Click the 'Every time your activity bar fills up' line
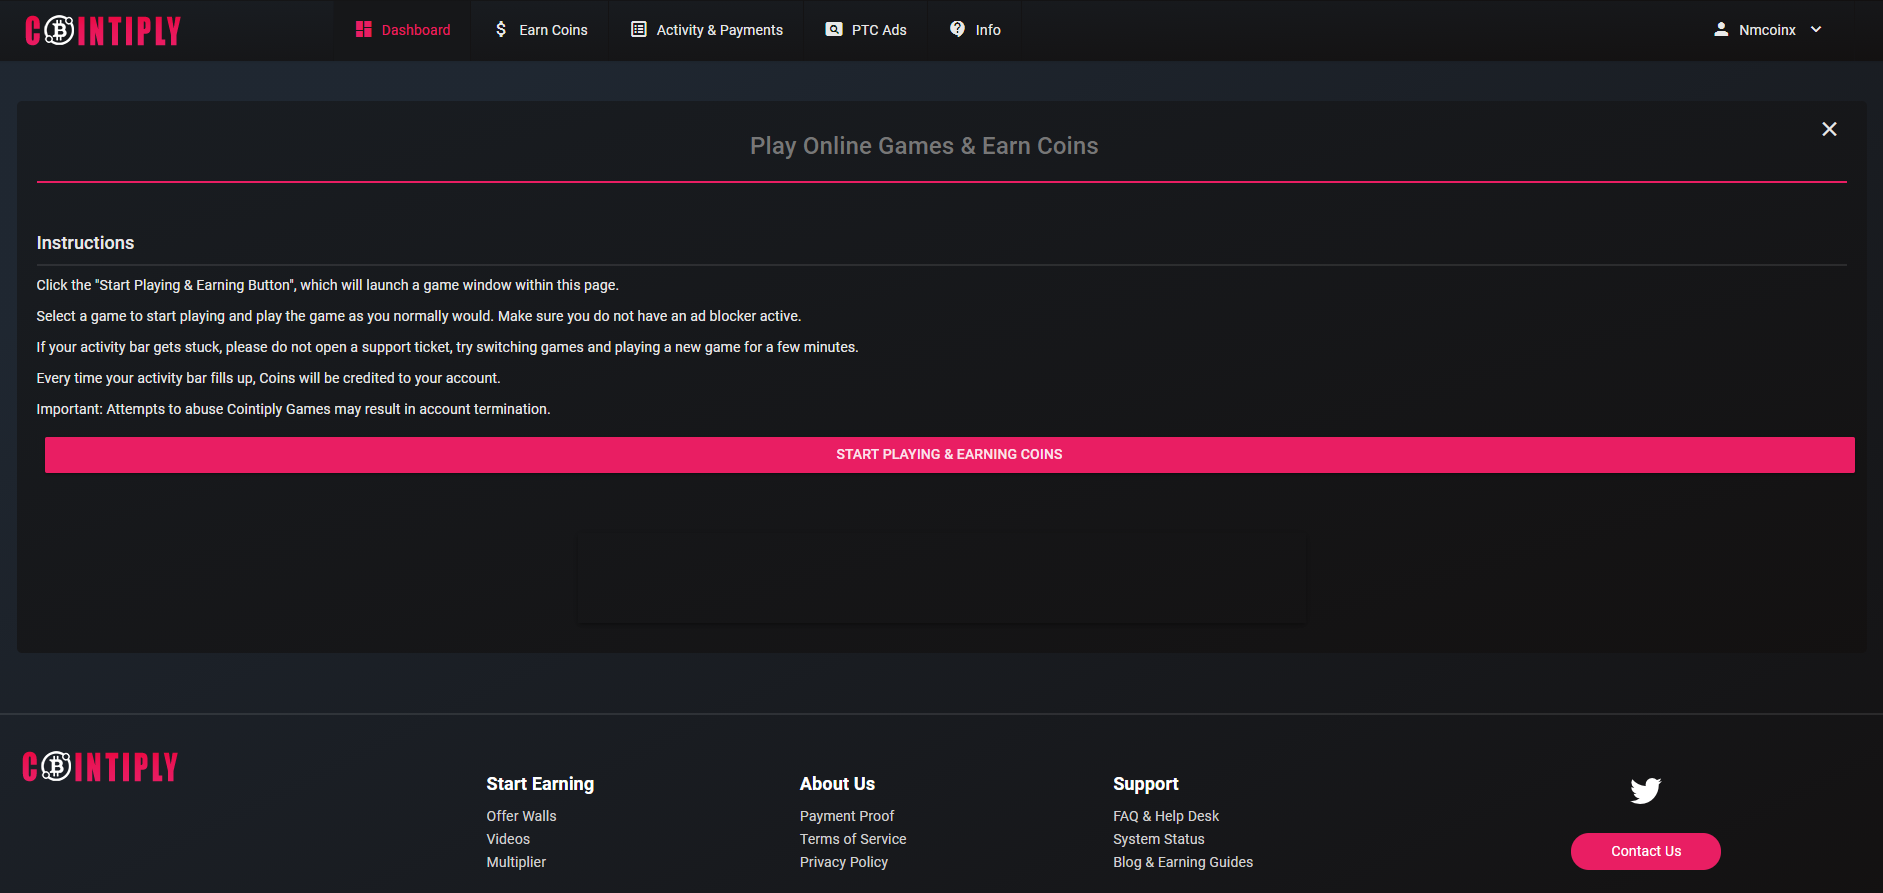 click(x=268, y=378)
